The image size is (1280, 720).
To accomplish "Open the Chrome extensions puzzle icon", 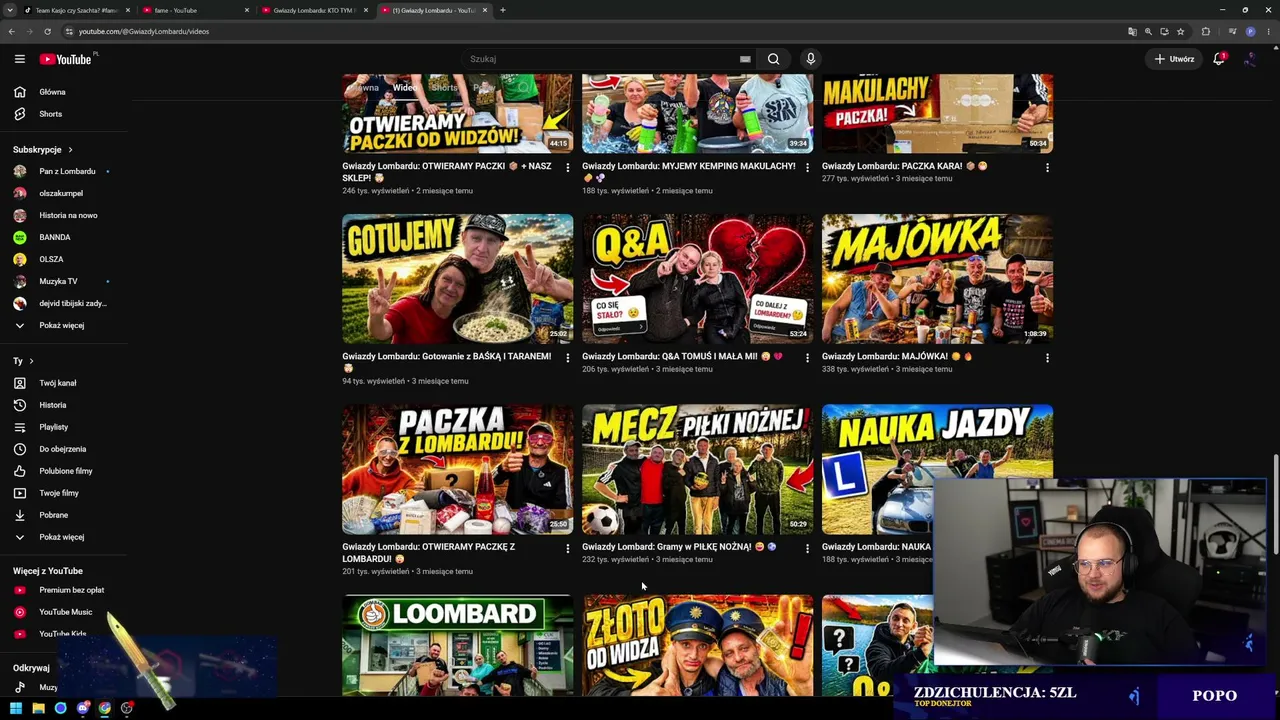I will 1206,31.
